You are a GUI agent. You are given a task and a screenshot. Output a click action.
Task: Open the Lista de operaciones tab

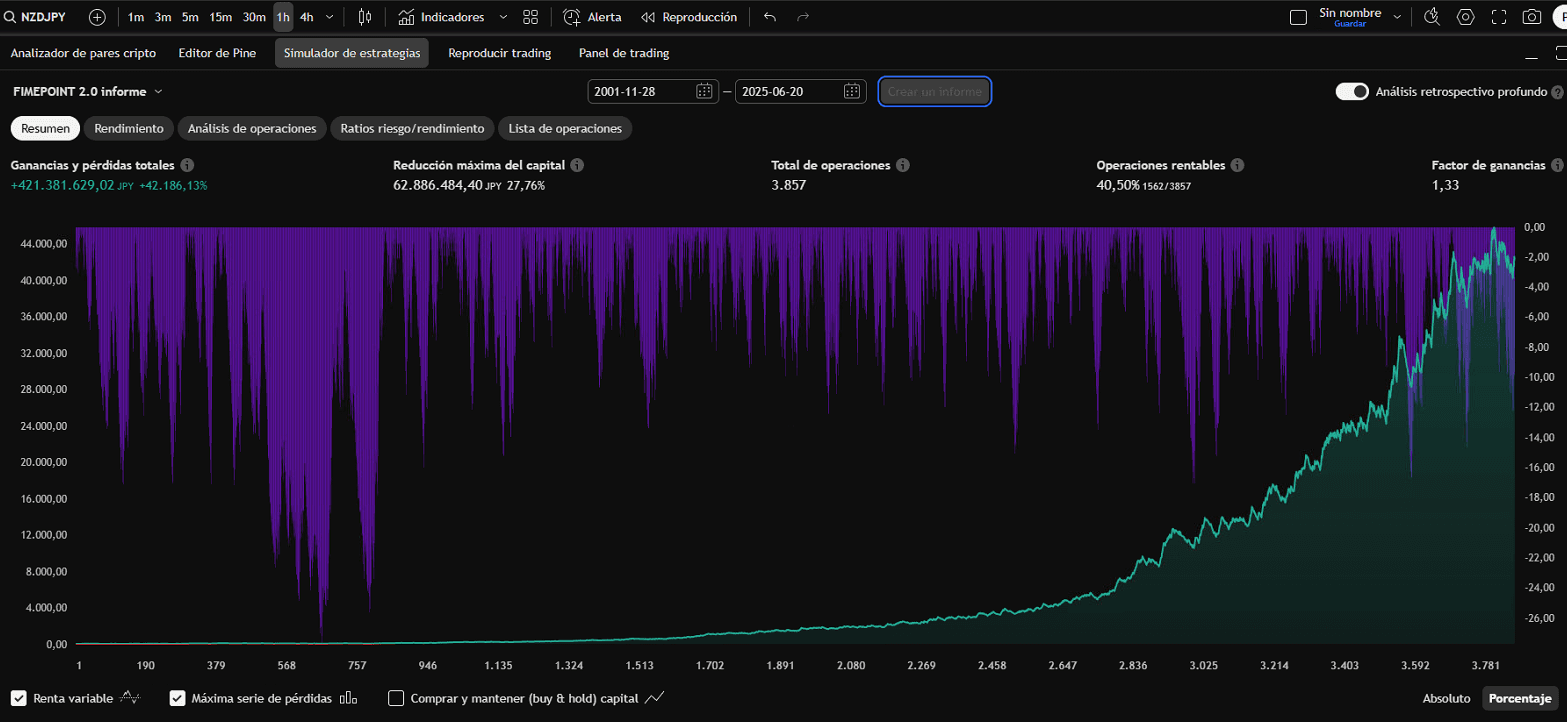[565, 128]
